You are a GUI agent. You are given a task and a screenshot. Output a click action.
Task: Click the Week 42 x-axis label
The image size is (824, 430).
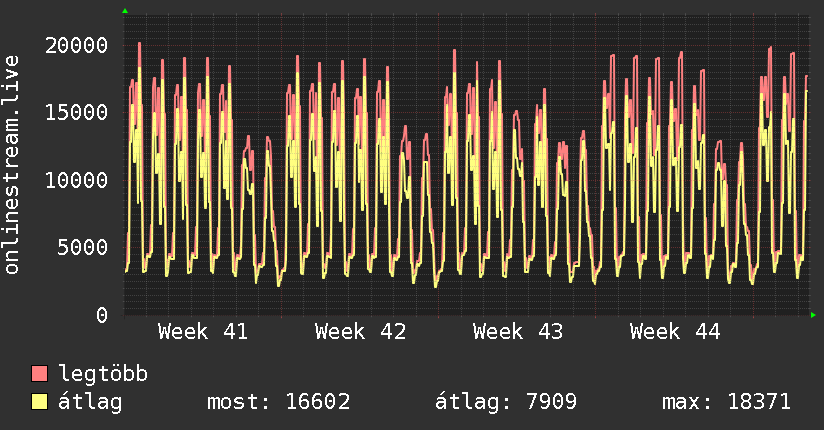(x=360, y=332)
